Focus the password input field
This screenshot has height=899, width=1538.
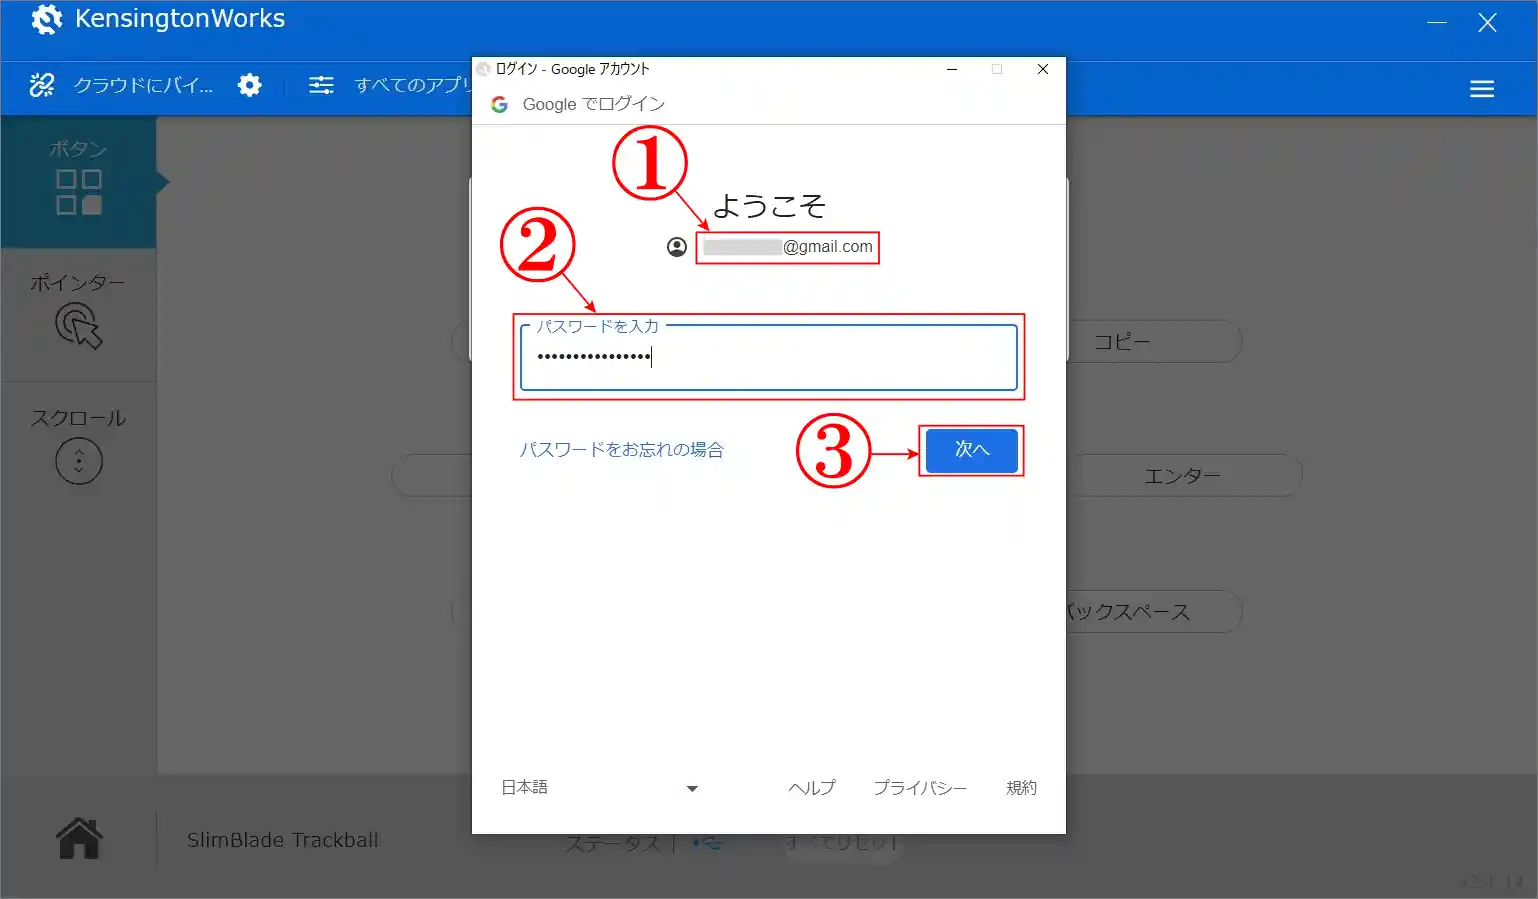(x=768, y=357)
